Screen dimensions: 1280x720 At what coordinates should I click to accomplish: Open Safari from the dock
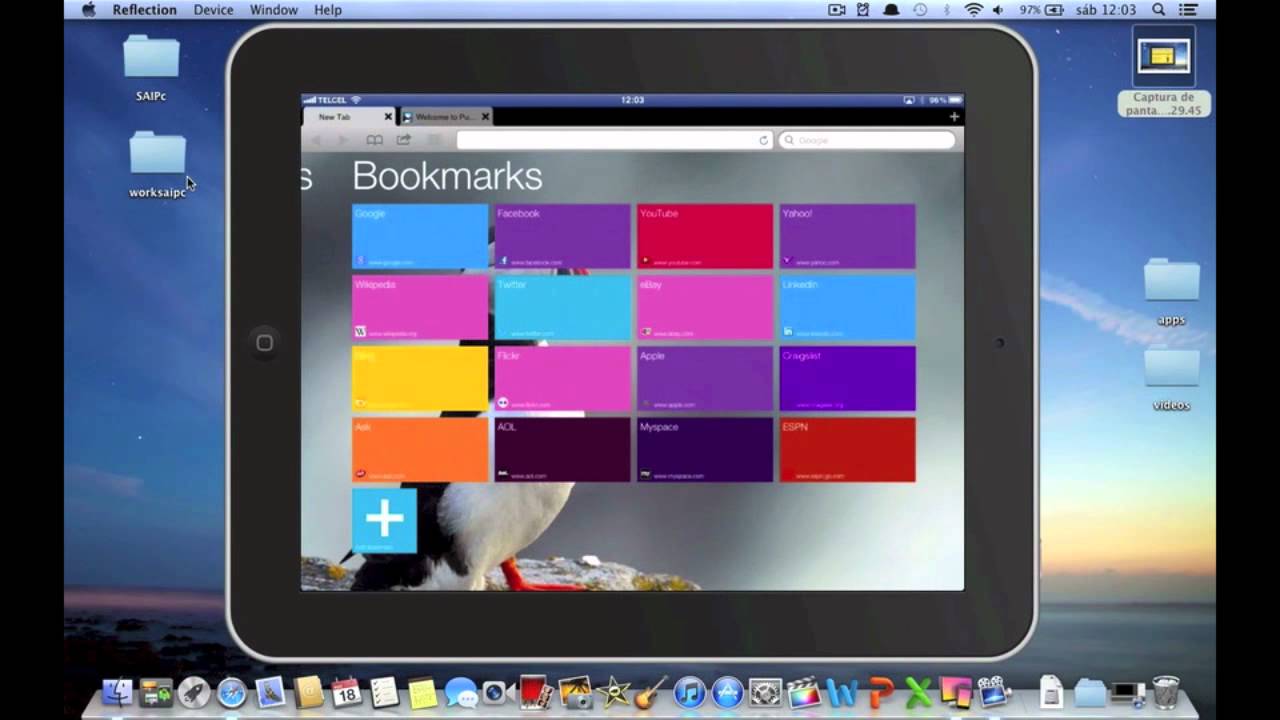pos(232,692)
